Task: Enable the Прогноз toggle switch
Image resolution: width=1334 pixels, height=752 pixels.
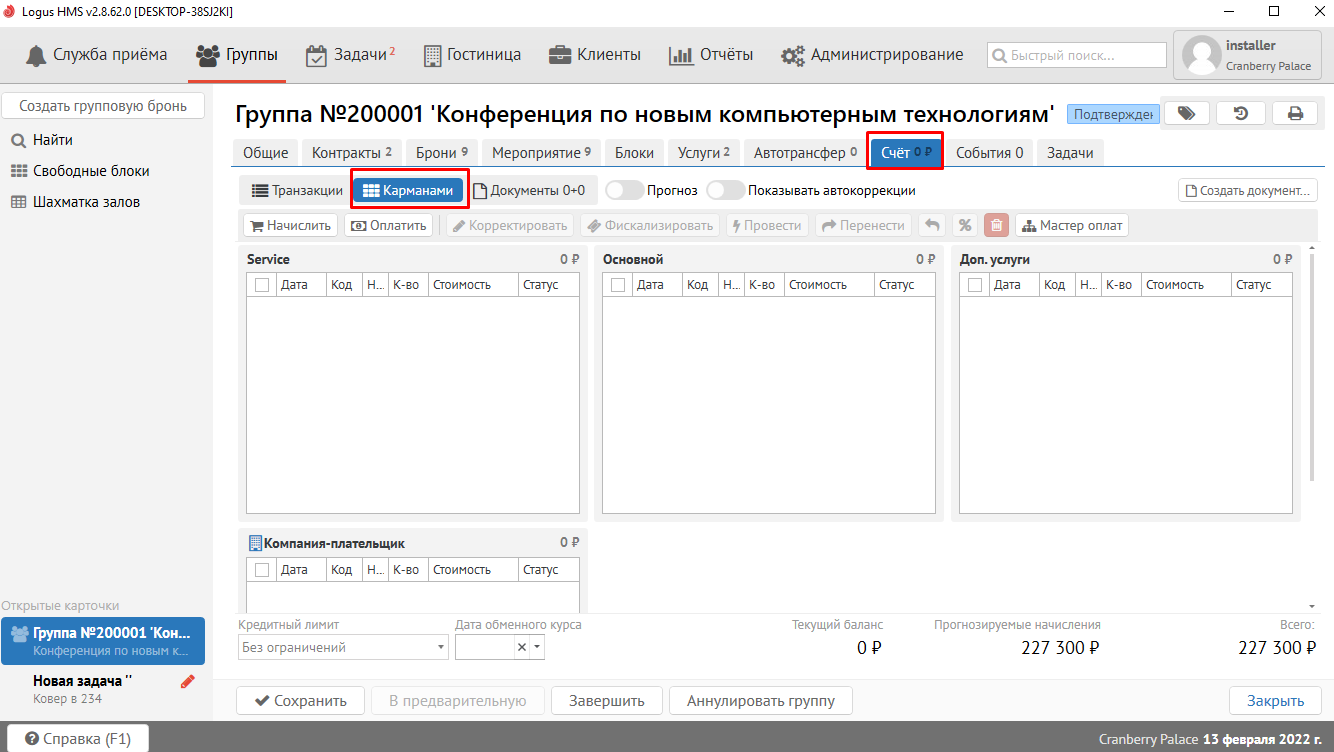Action: click(624, 190)
